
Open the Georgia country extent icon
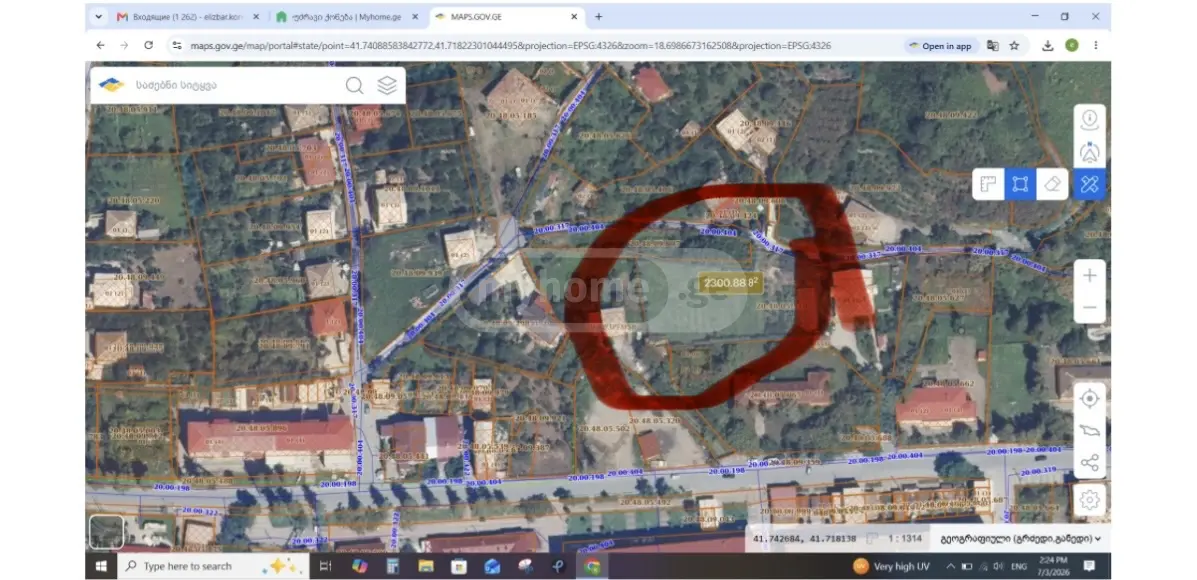click(x=1089, y=431)
